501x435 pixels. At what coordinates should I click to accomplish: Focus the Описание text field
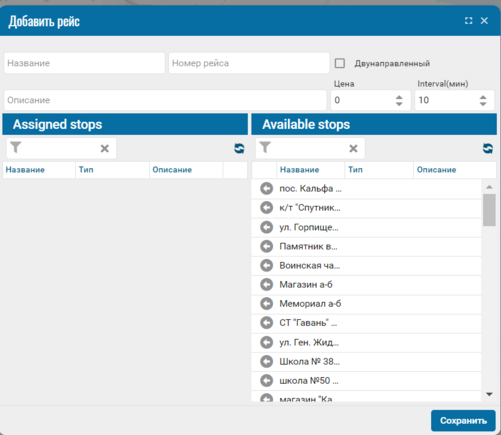[x=165, y=100]
